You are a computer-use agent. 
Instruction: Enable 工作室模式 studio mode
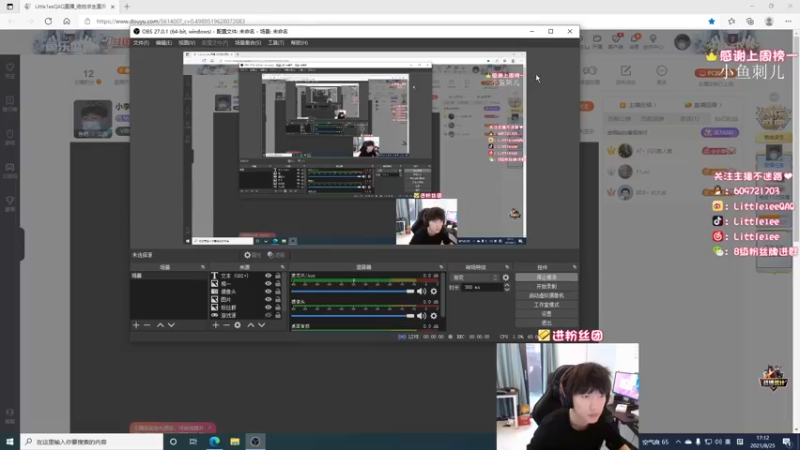click(546, 305)
